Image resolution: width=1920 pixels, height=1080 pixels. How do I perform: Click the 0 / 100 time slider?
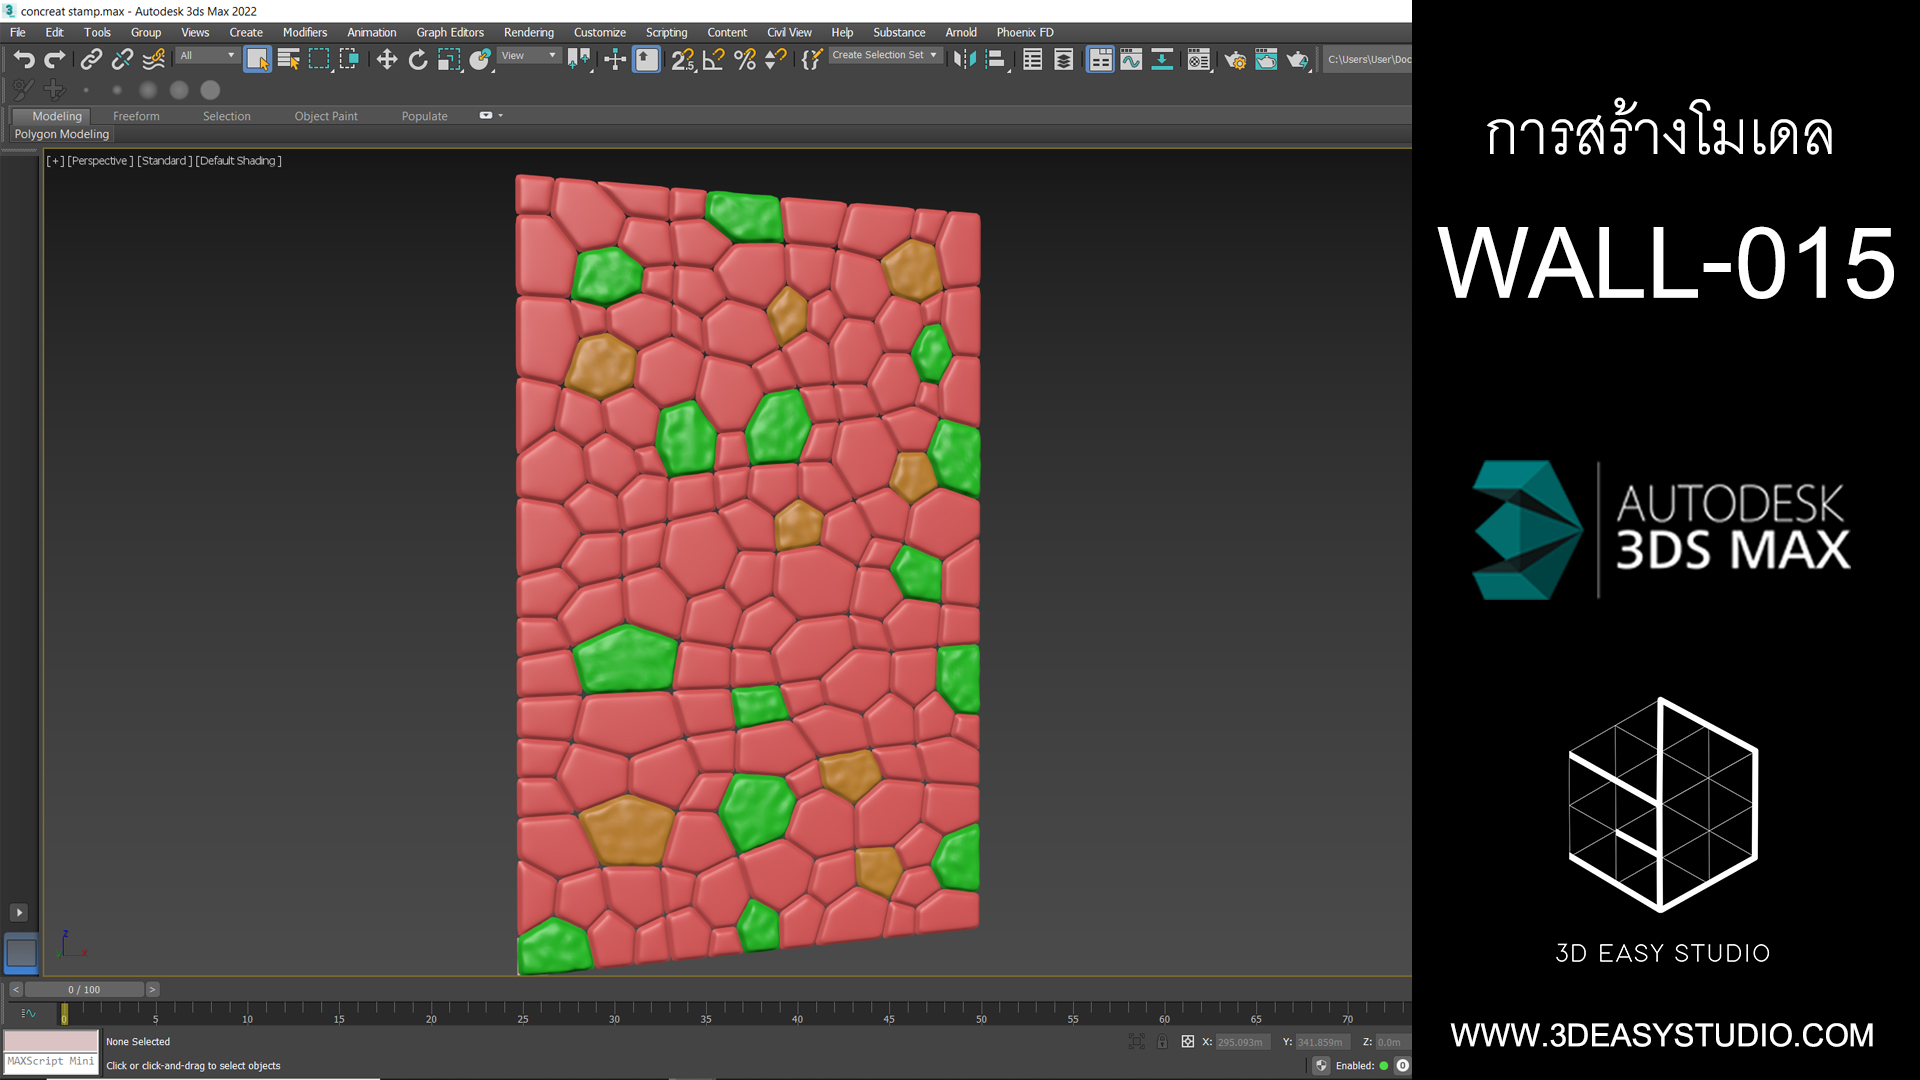84,990
